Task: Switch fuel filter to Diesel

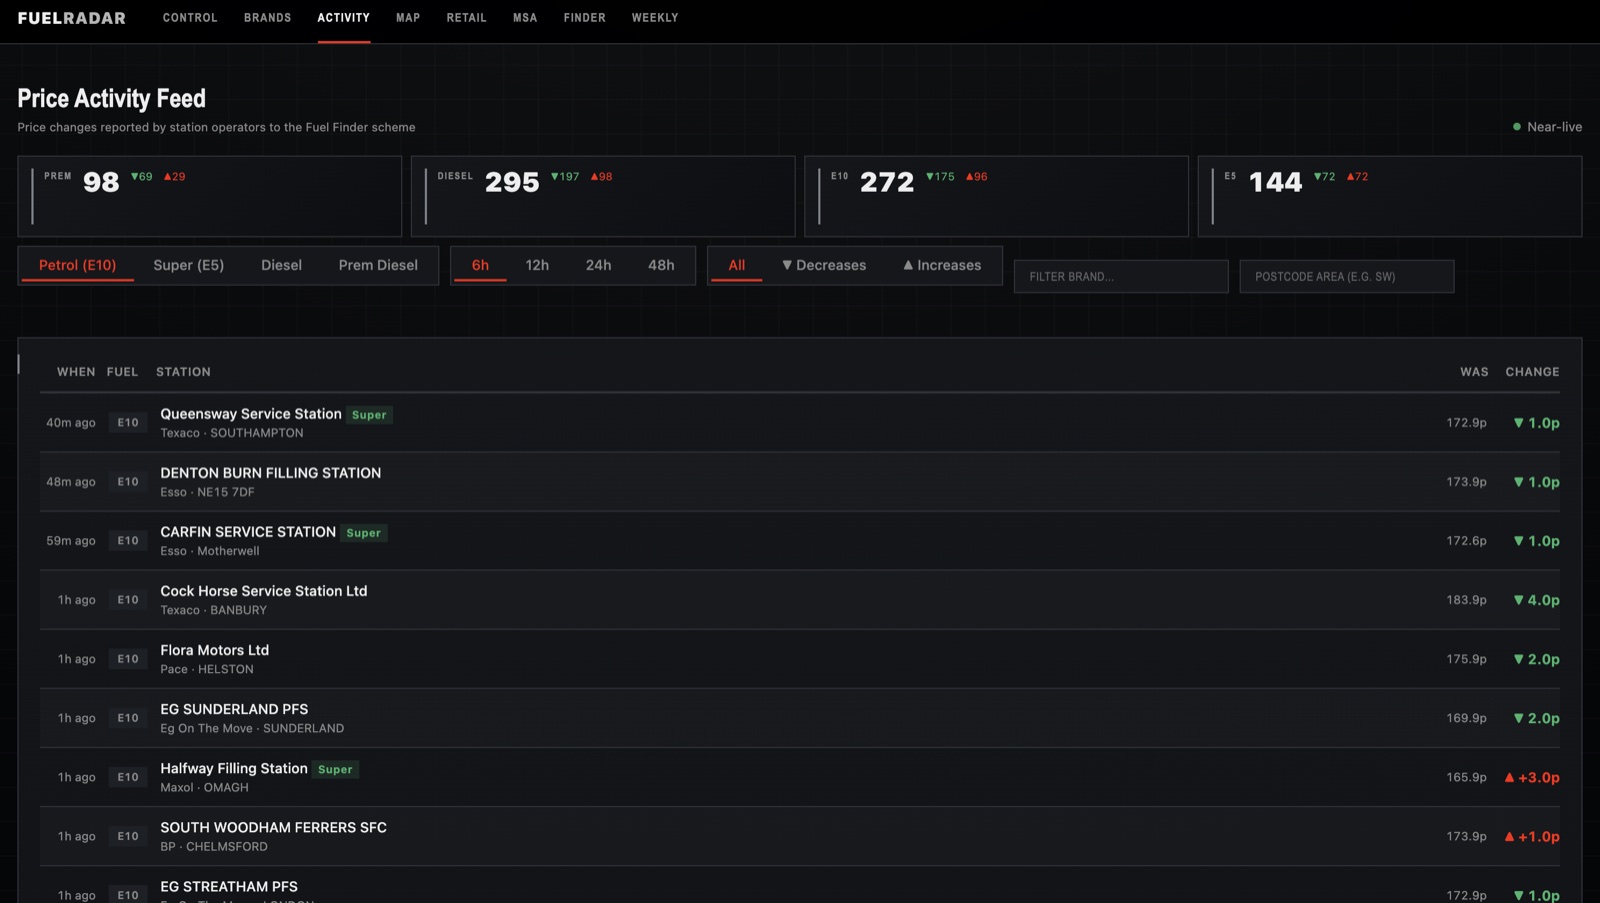Action: (281, 265)
